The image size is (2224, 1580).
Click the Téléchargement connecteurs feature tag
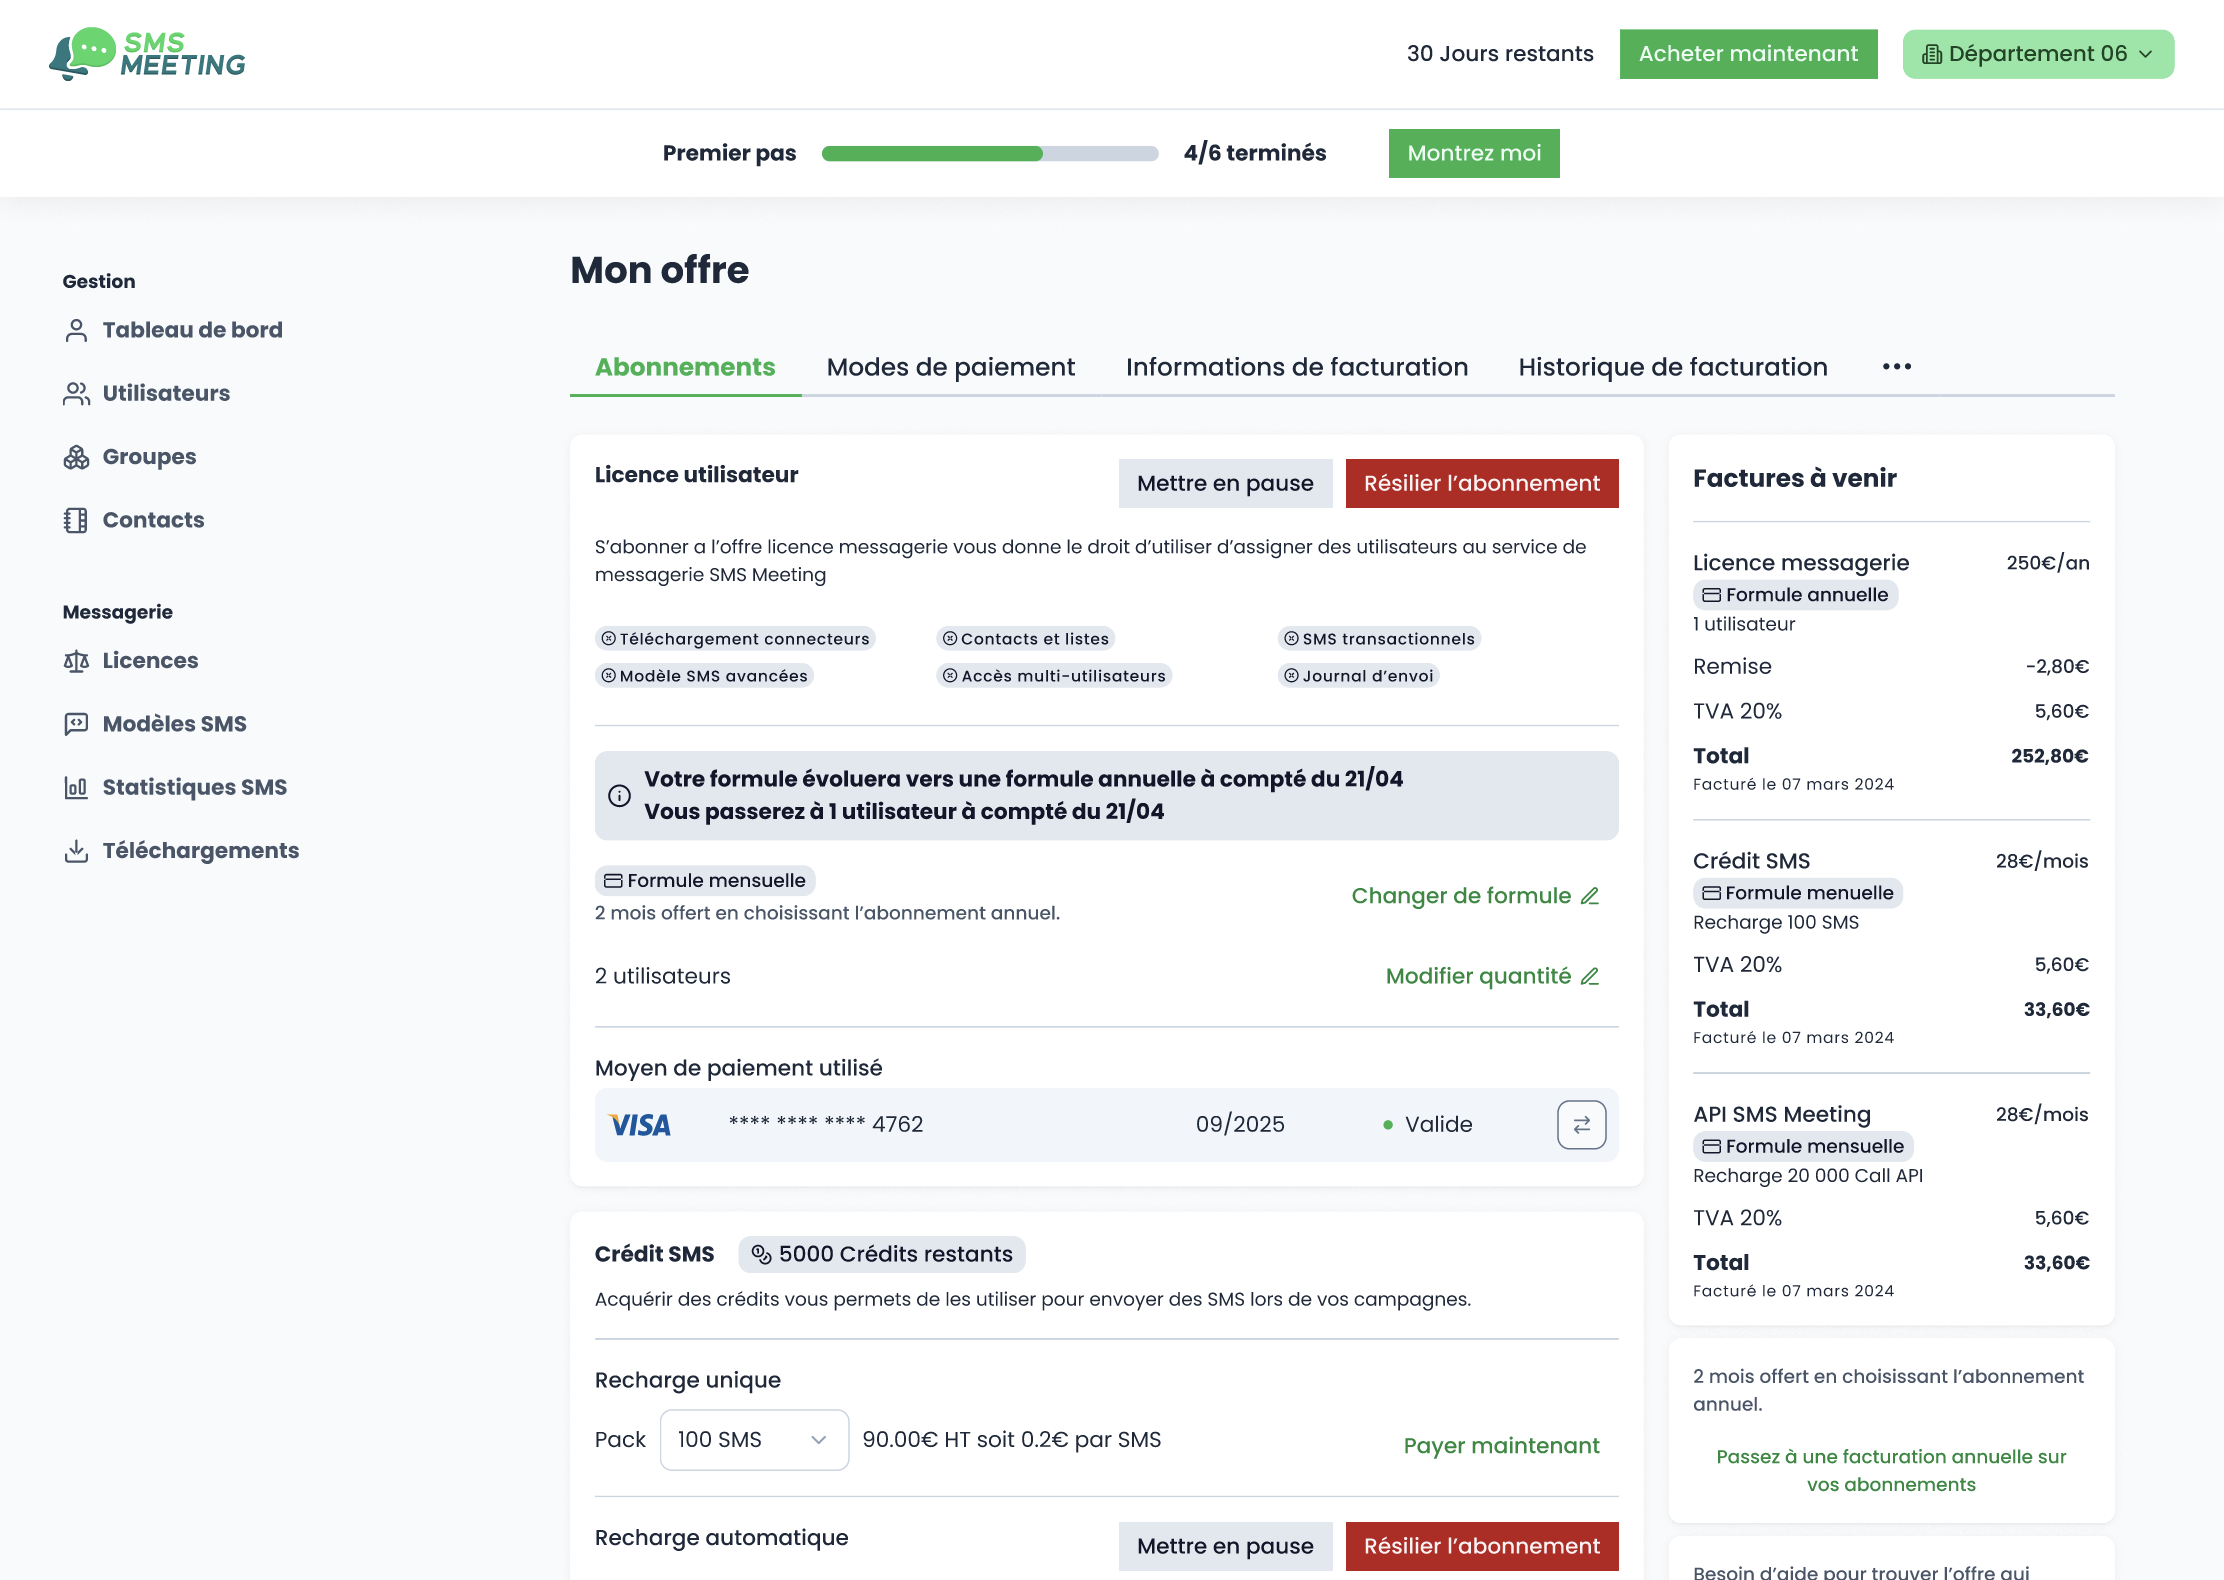(735, 639)
